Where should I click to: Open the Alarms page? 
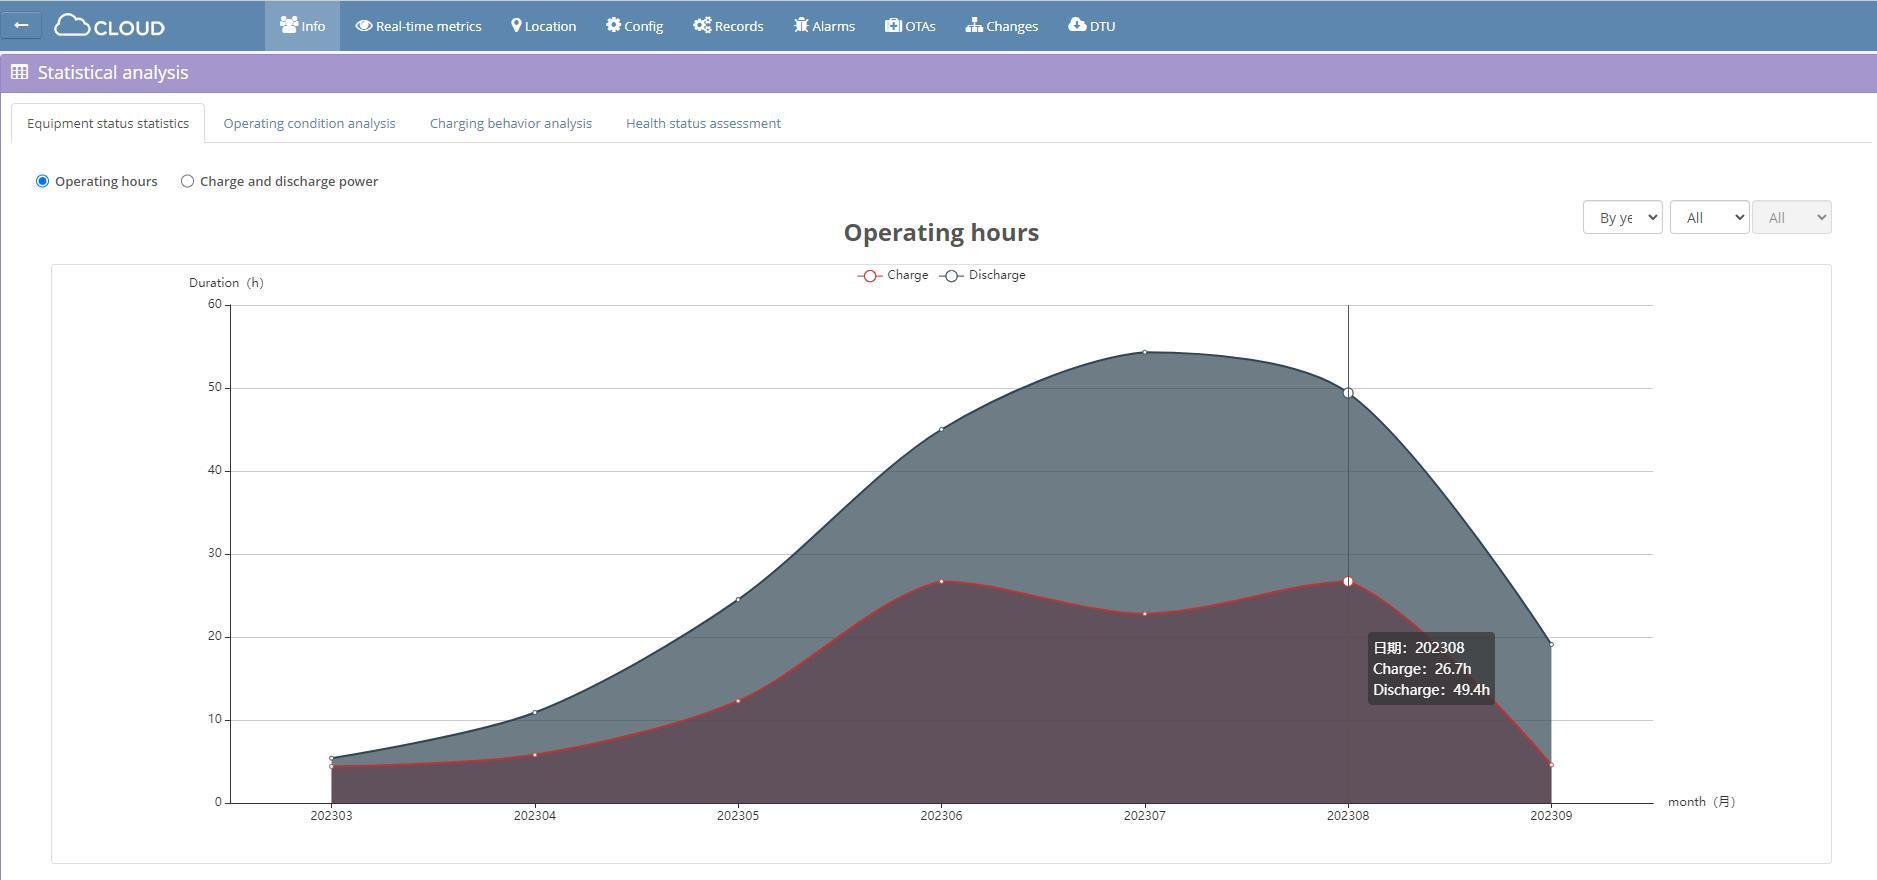click(x=824, y=26)
